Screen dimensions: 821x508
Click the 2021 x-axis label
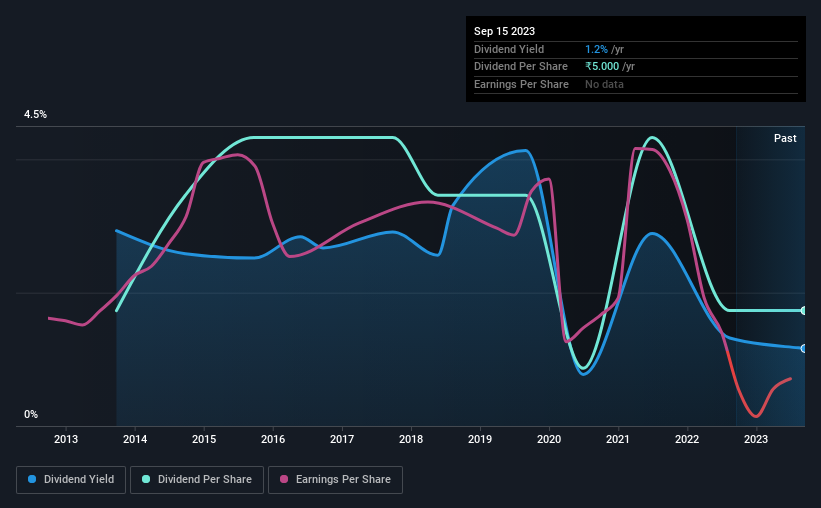pos(618,439)
